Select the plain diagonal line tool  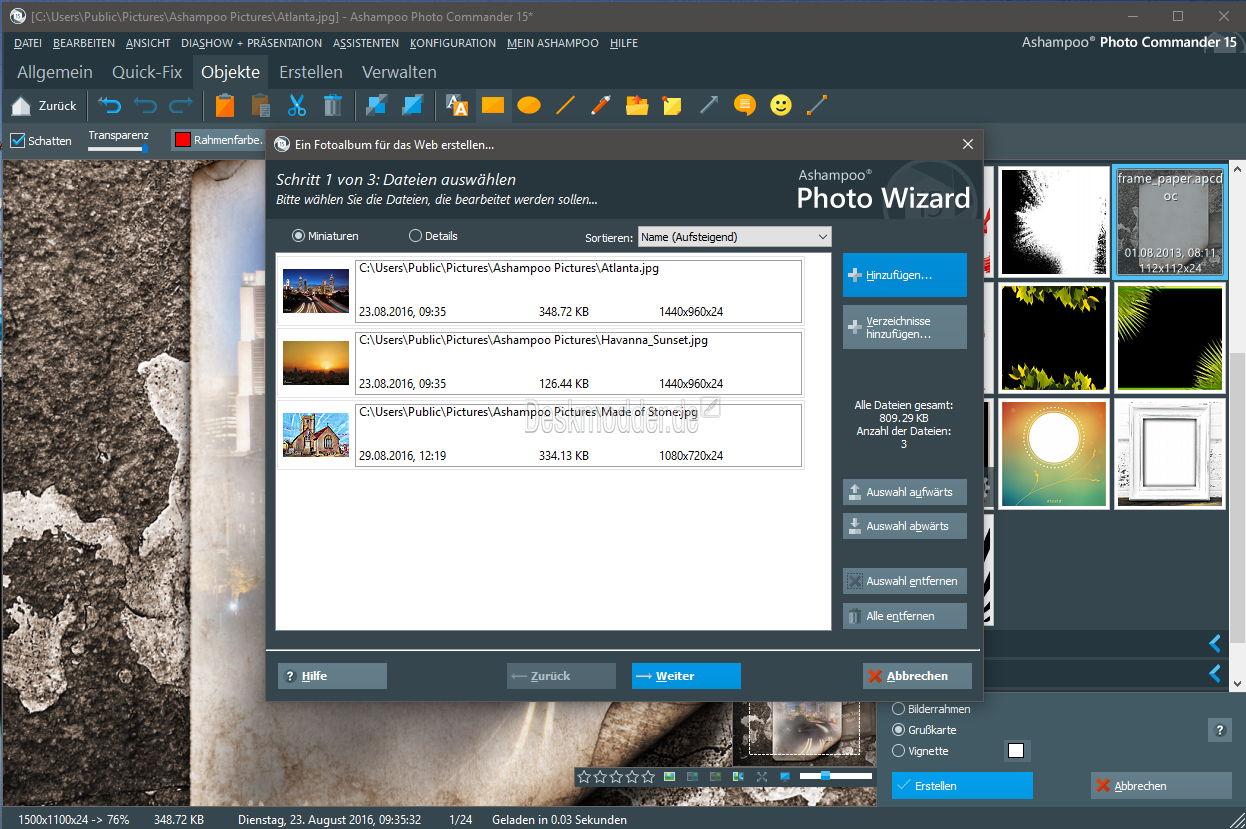(565, 105)
